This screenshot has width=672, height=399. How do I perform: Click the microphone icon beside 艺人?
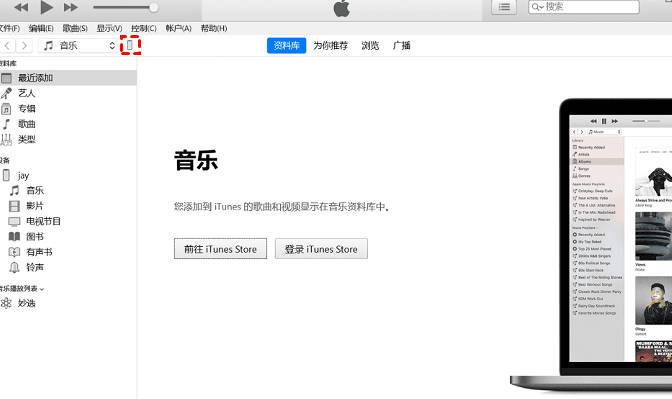6,93
